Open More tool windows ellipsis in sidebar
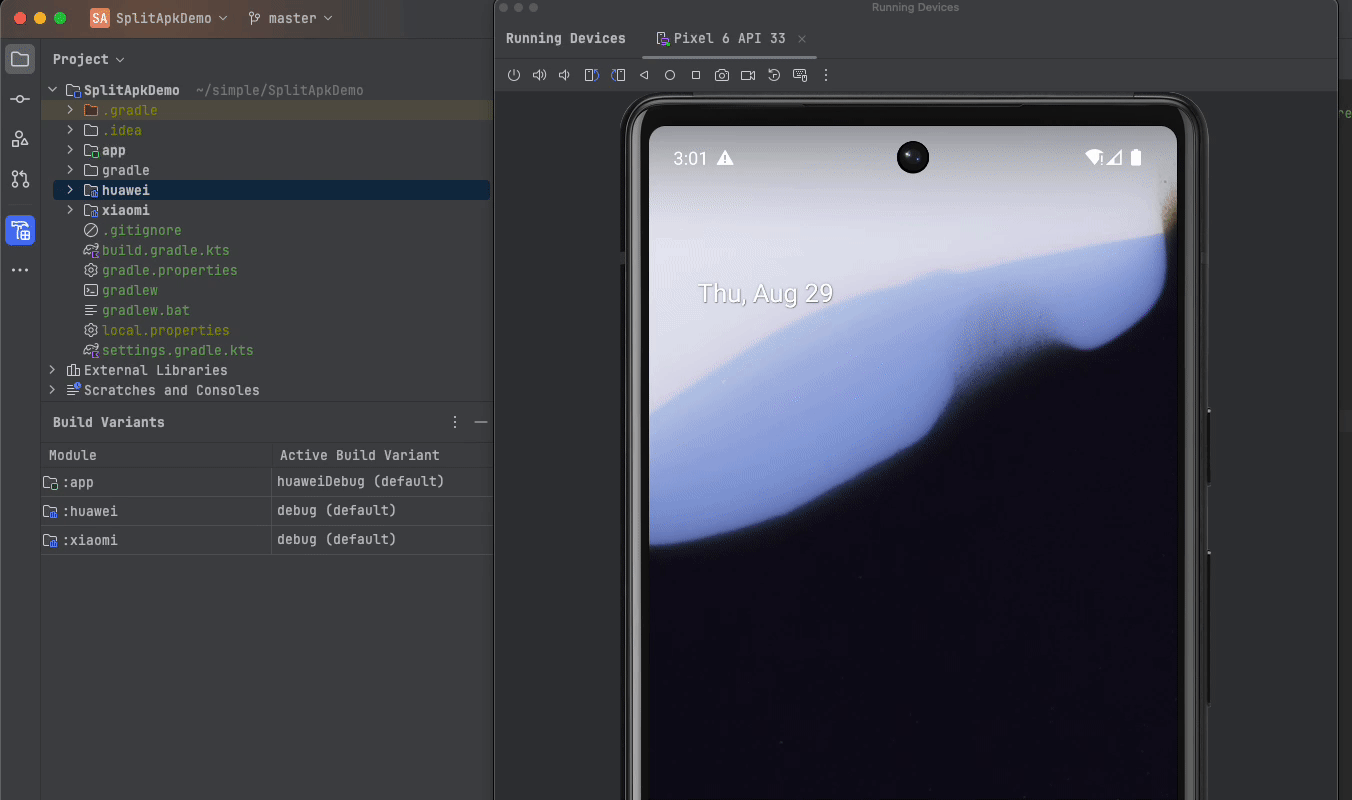This screenshot has width=1352, height=800. [x=20, y=270]
